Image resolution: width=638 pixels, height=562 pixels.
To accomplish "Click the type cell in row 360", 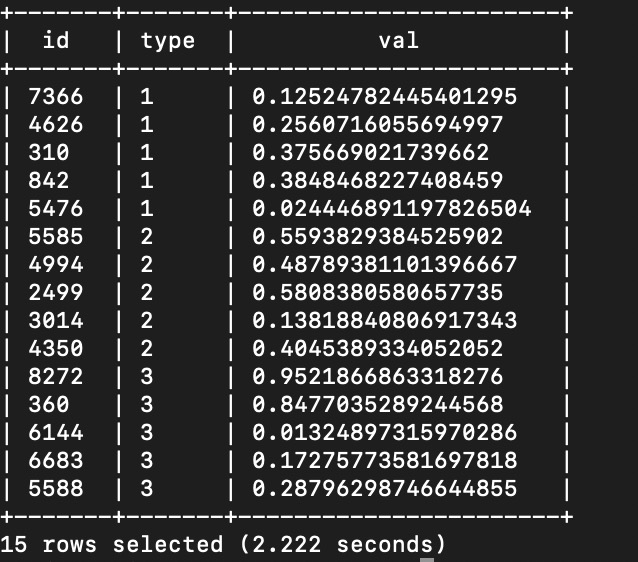I will (x=147, y=405).
